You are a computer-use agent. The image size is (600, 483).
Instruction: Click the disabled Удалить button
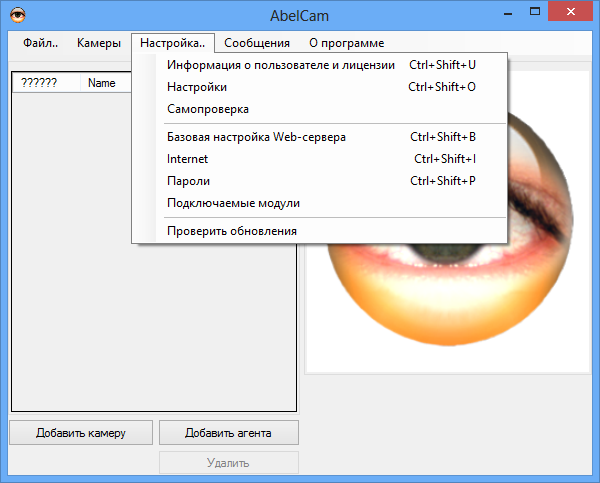[x=229, y=463]
